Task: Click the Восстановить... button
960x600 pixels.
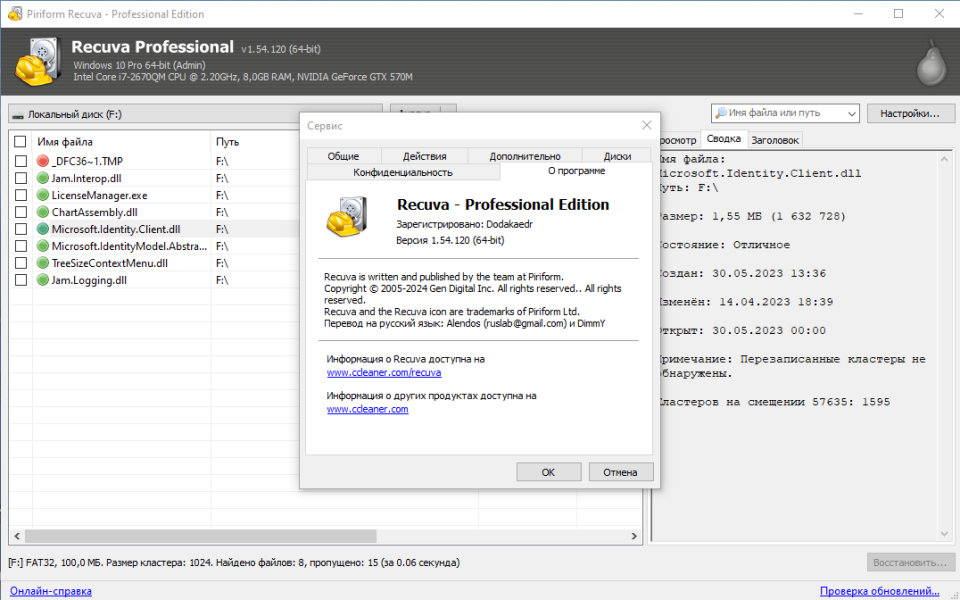Action: pos(910,562)
